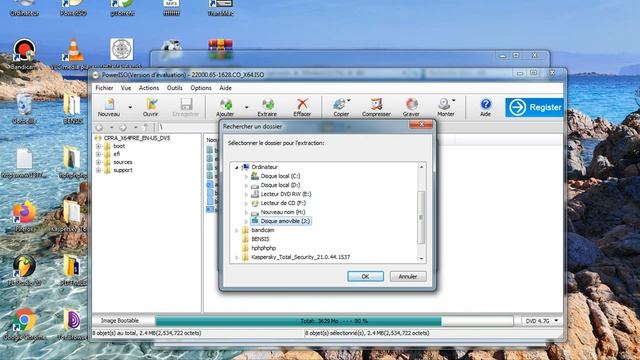The image size is (640, 360).
Task: Click the dialog scrollbar up arrow
Action: point(421,167)
